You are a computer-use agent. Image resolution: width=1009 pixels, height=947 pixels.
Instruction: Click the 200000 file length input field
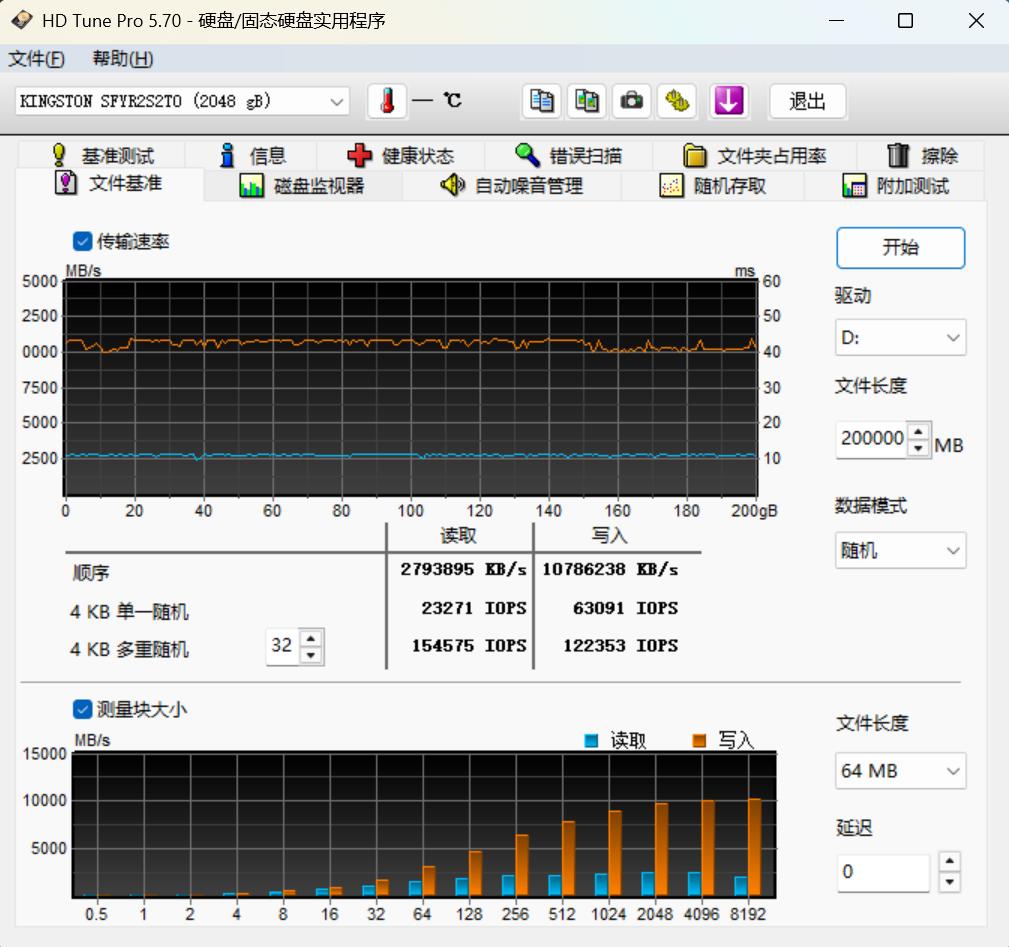(x=871, y=439)
